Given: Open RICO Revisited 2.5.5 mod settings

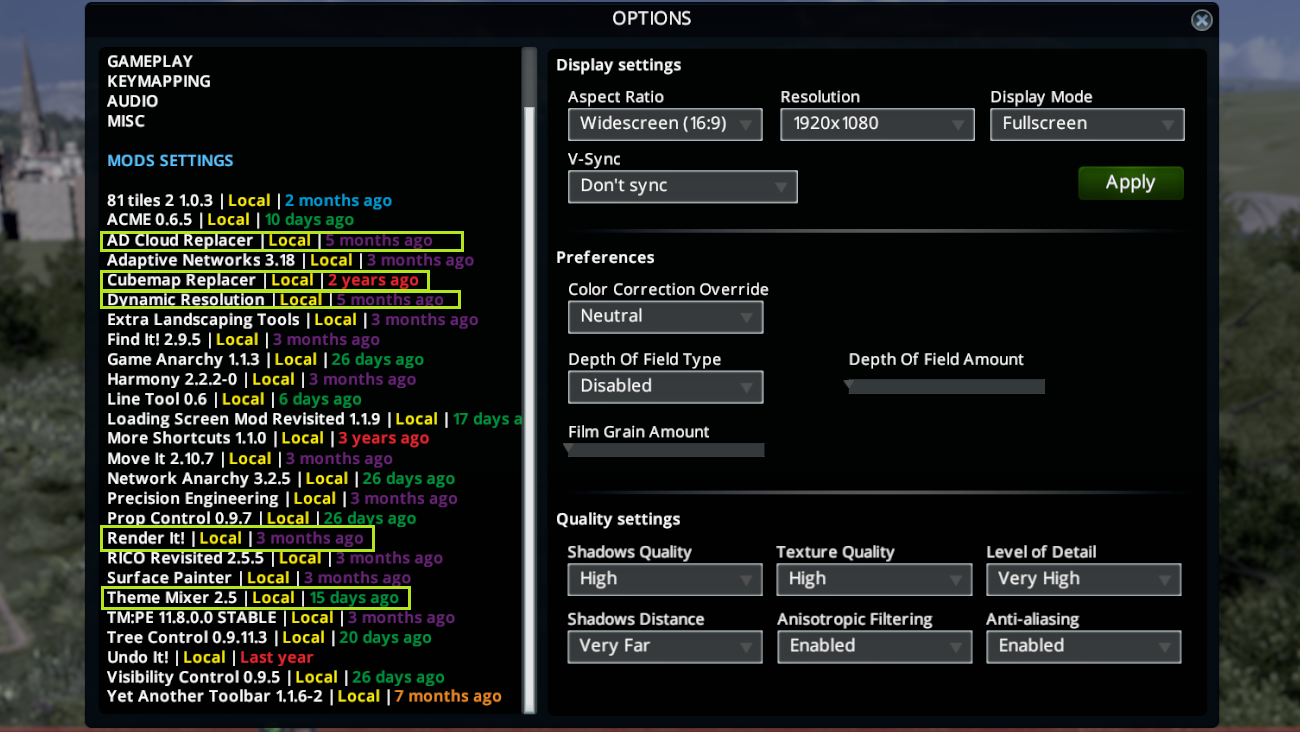Looking at the screenshot, I should tap(275, 559).
